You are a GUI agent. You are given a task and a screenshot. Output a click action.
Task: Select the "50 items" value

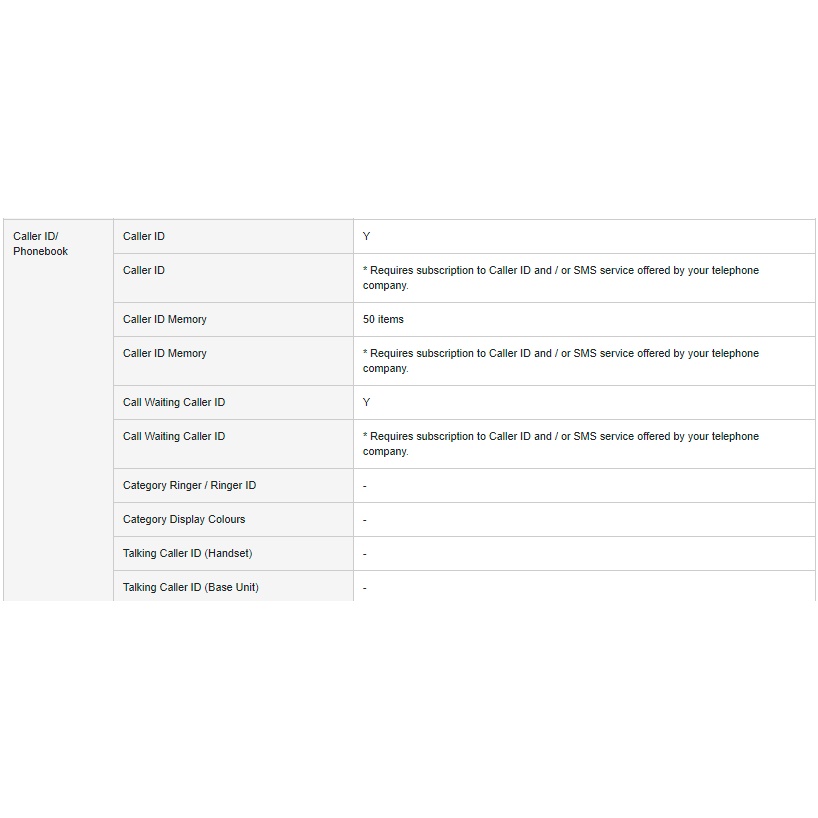coord(383,320)
